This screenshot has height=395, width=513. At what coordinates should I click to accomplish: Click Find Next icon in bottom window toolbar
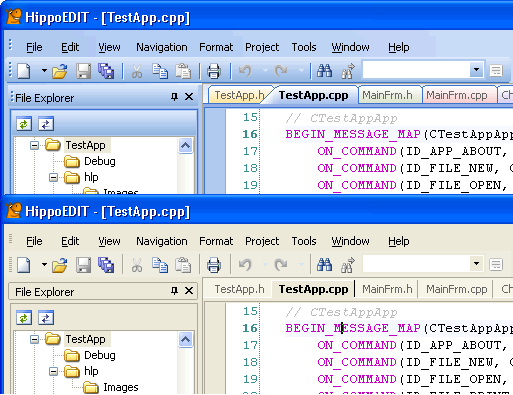(x=348, y=265)
